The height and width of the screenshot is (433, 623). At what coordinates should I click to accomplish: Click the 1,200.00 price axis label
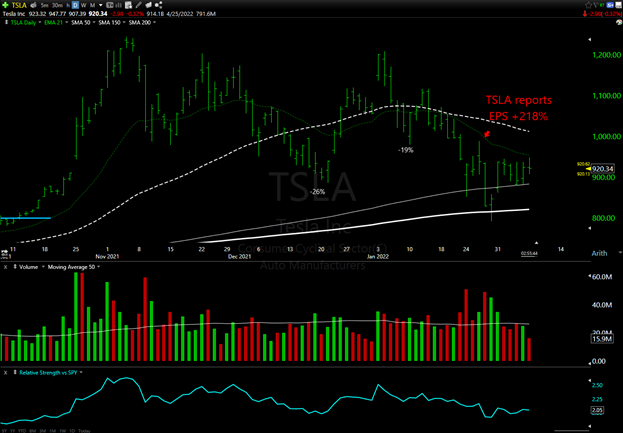pos(606,55)
